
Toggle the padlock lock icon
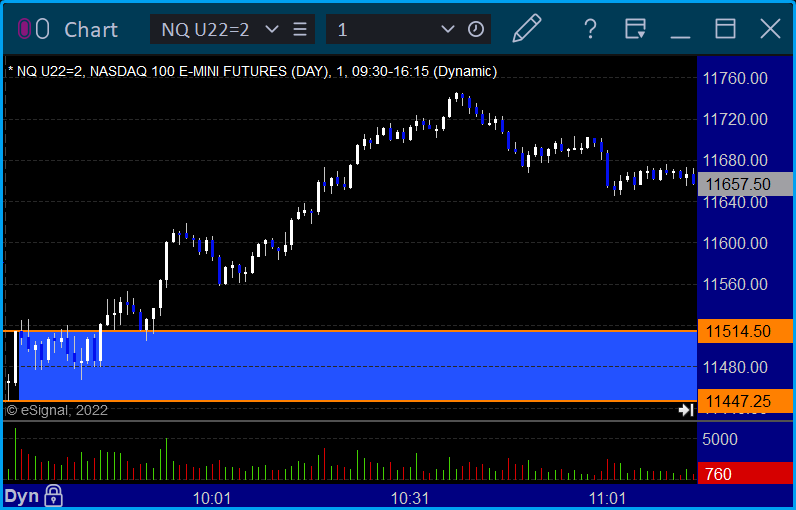pos(53,496)
